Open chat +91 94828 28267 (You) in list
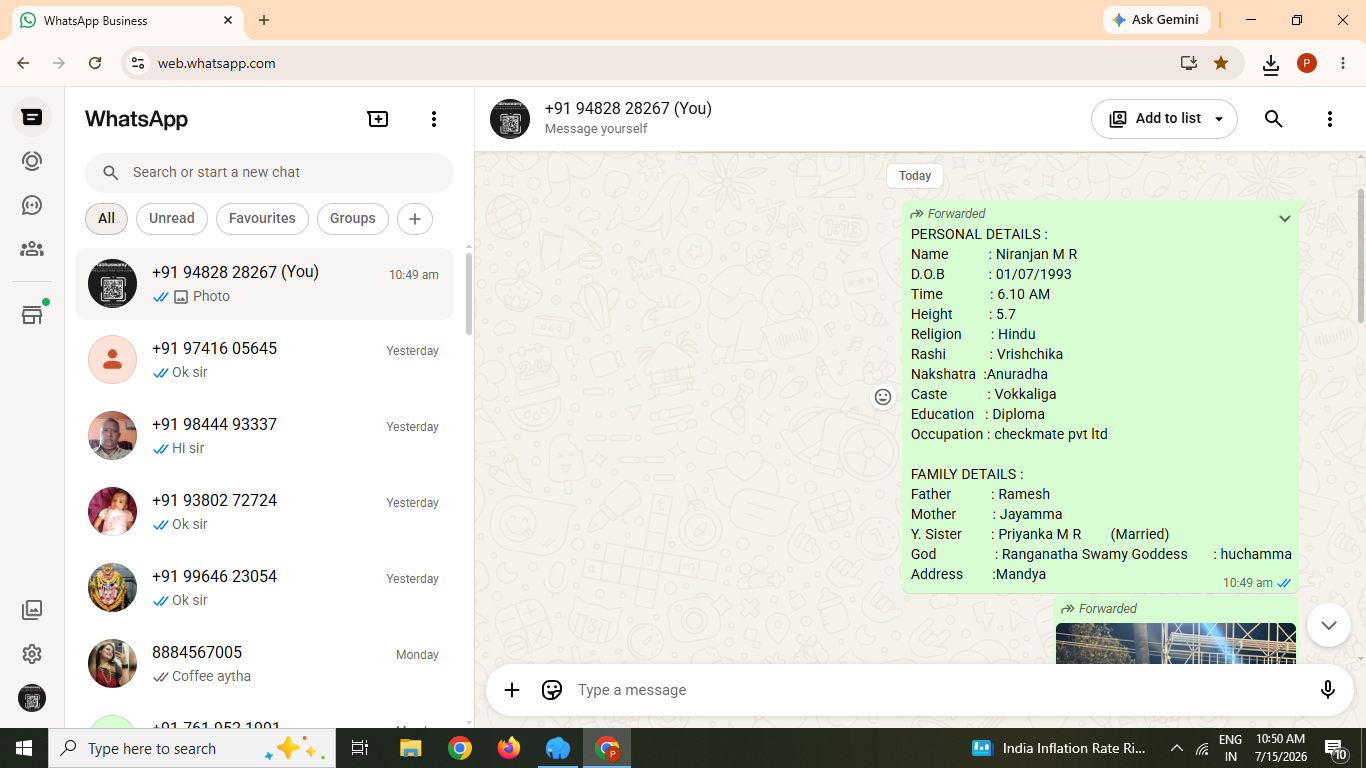This screenshot has height=768, width=1366. 265,284
